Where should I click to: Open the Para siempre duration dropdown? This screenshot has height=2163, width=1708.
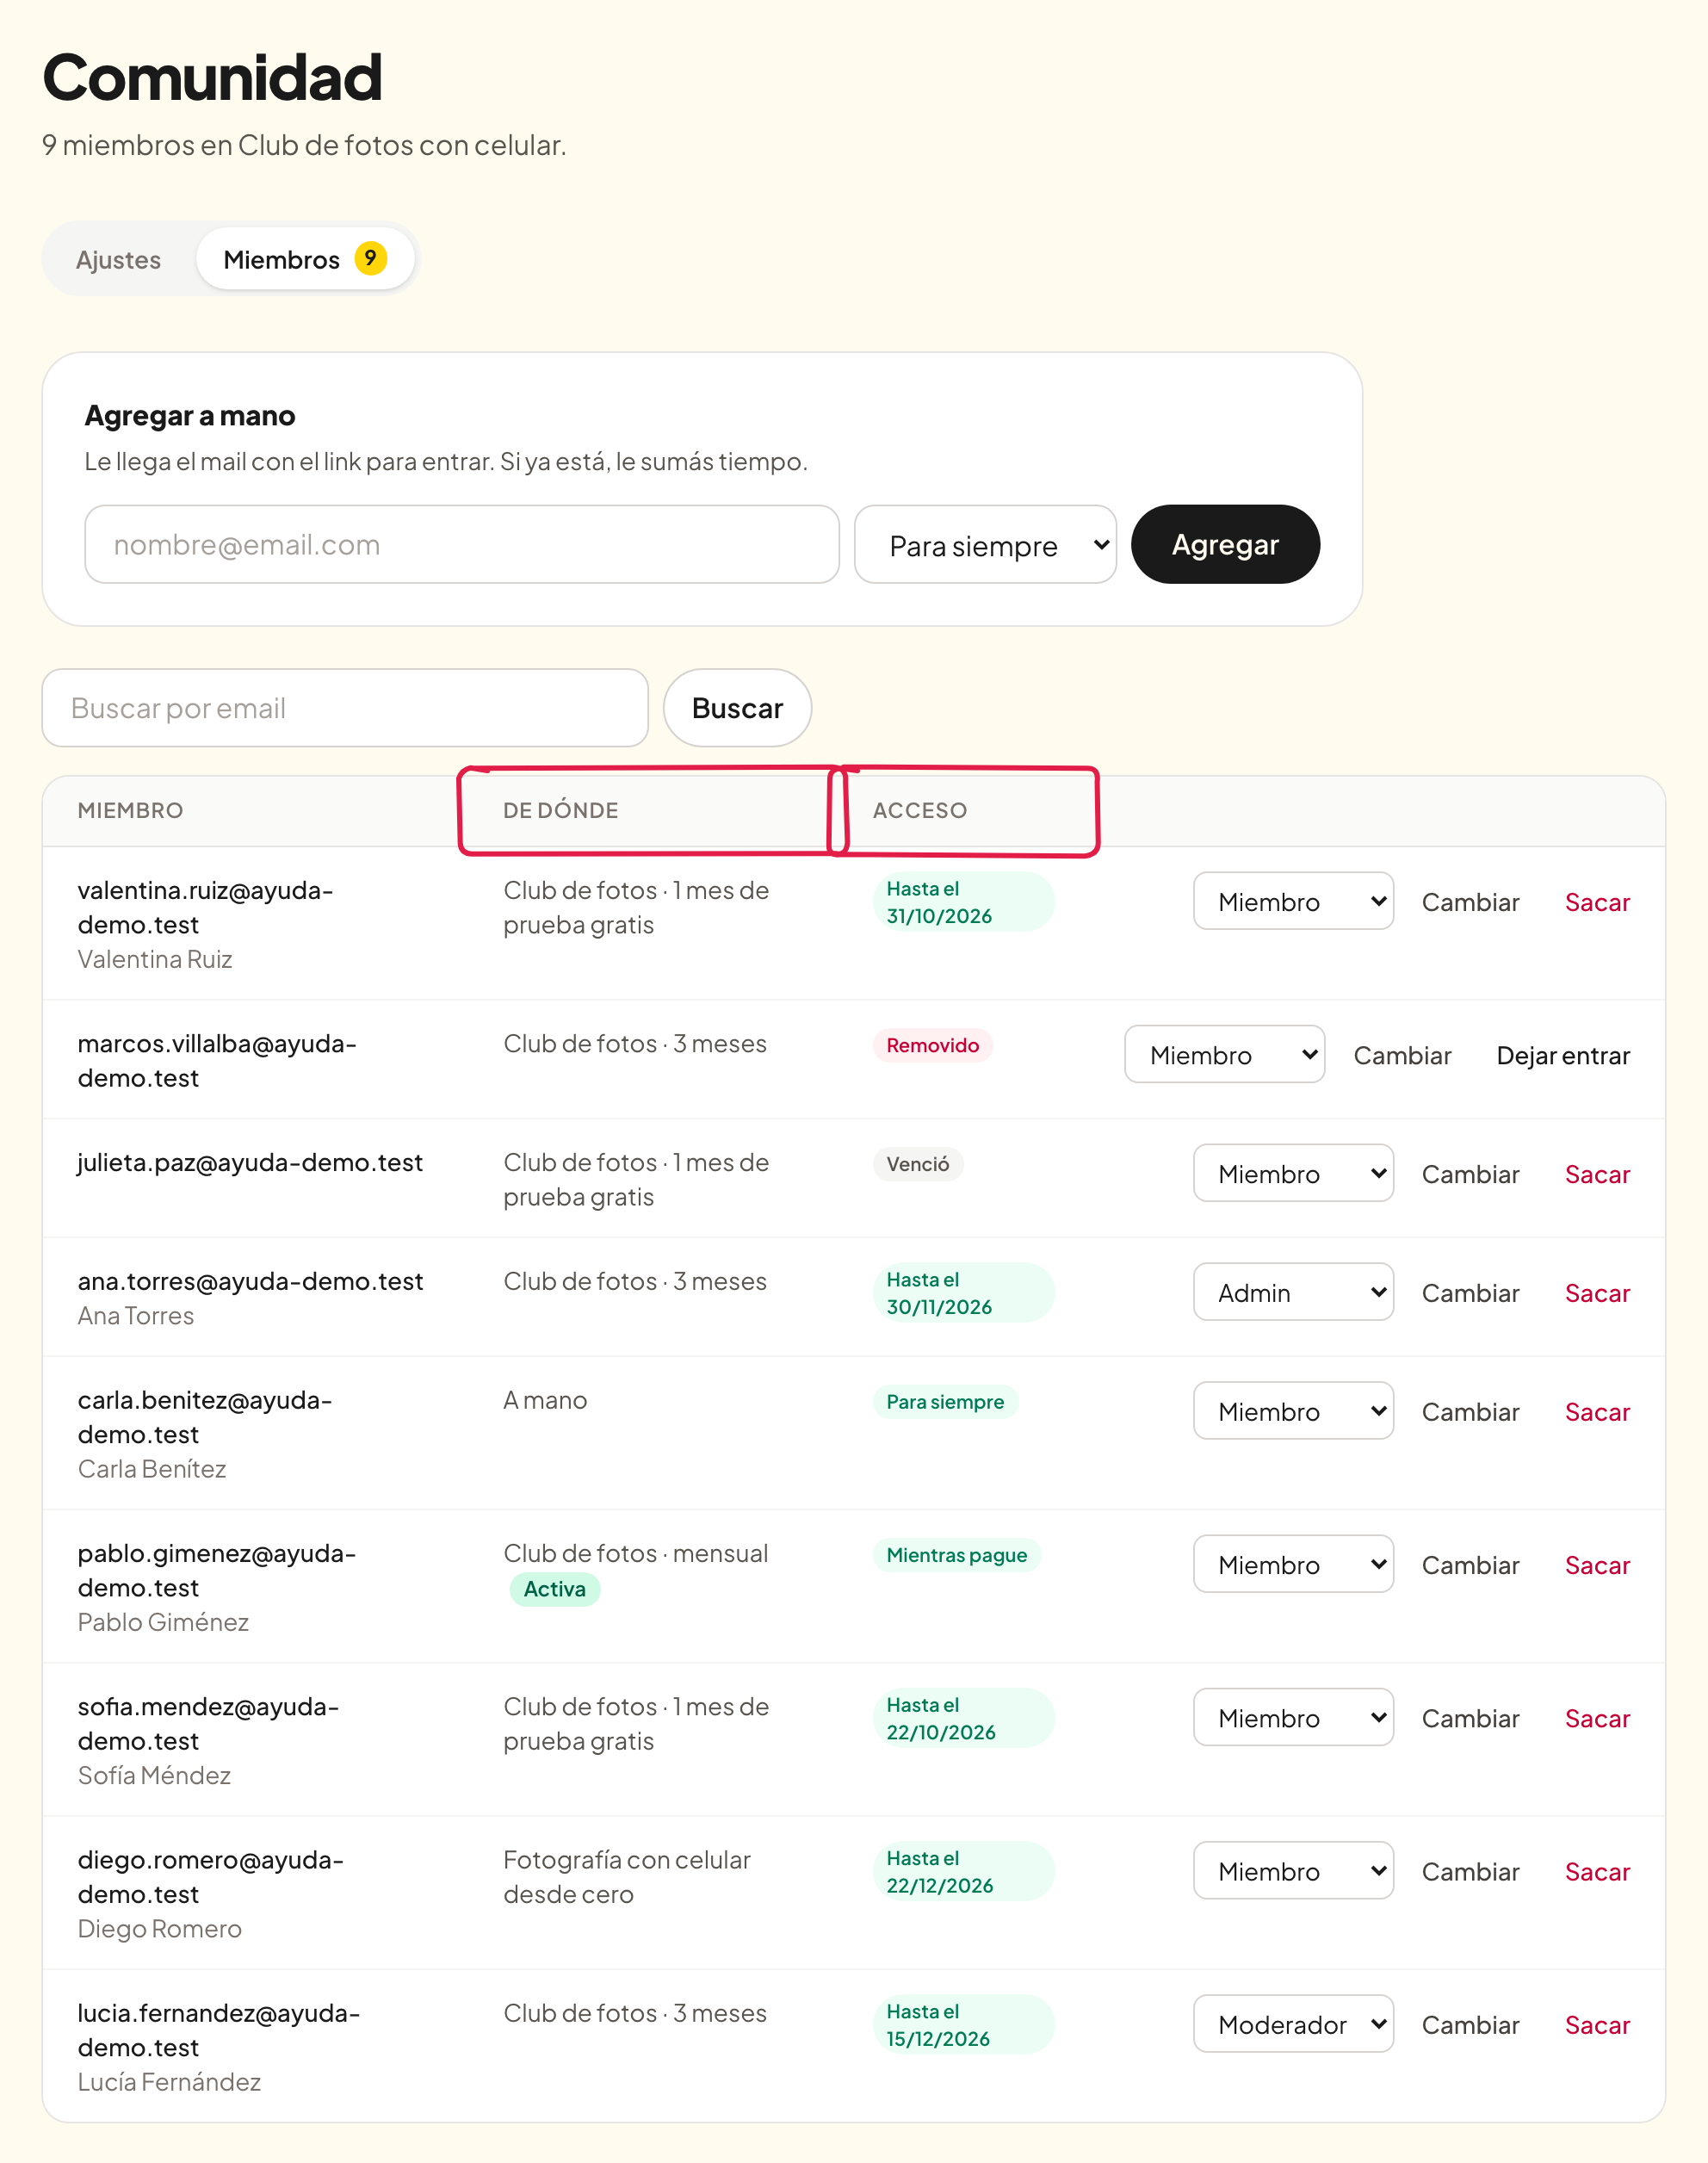pos(985,544)
